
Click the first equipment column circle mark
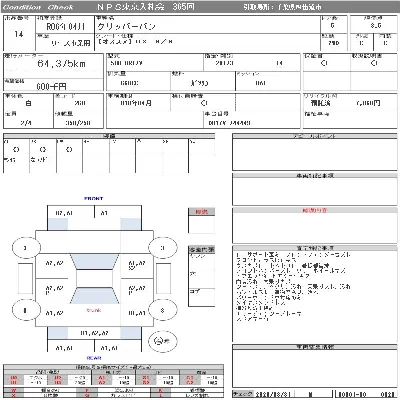point(16,150)
